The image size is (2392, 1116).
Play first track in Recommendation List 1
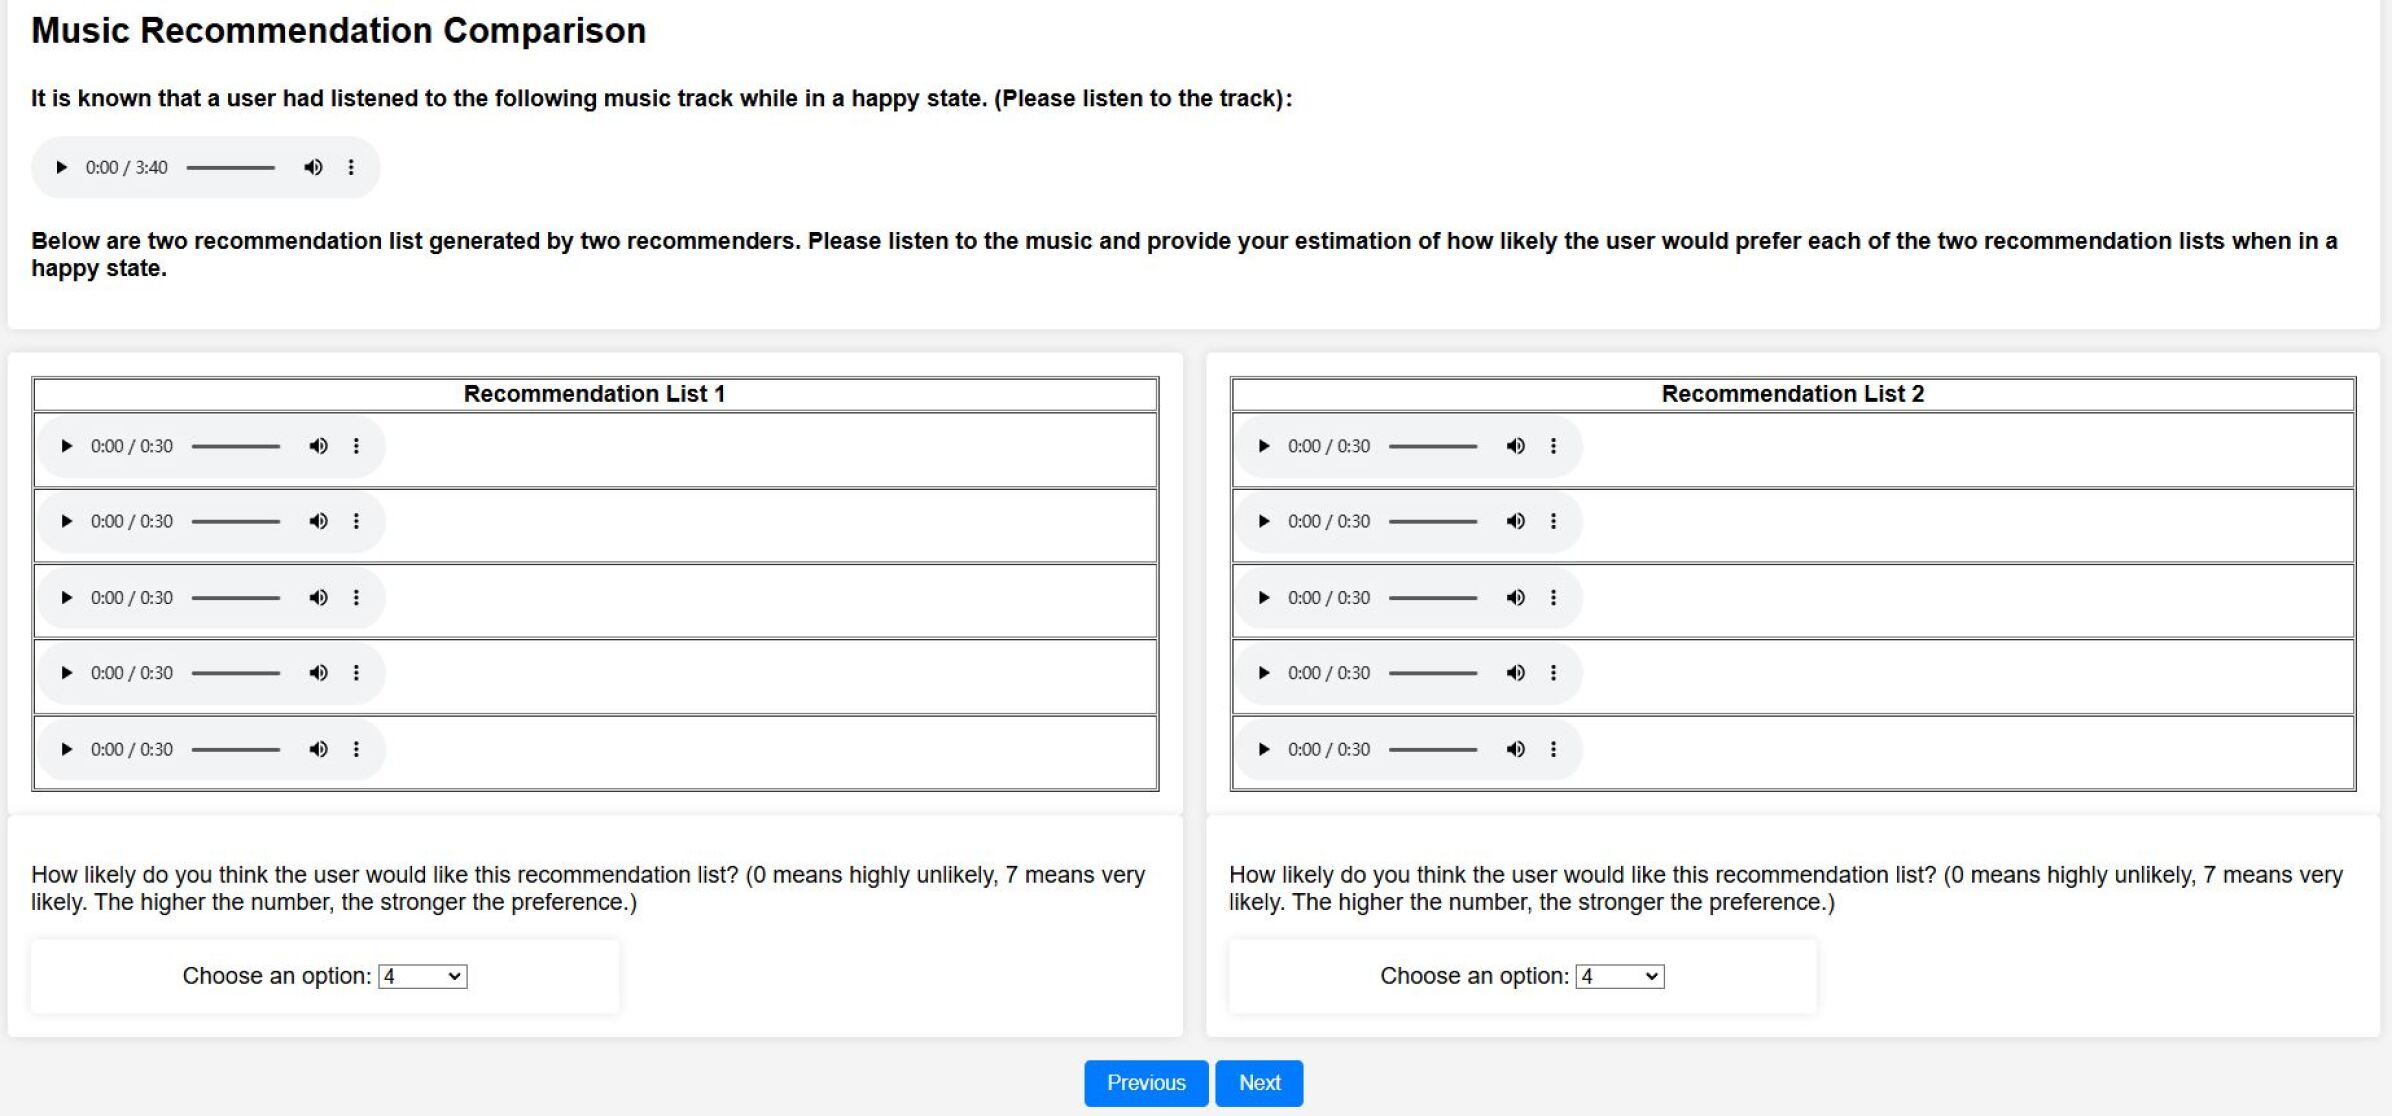[66, 446]
